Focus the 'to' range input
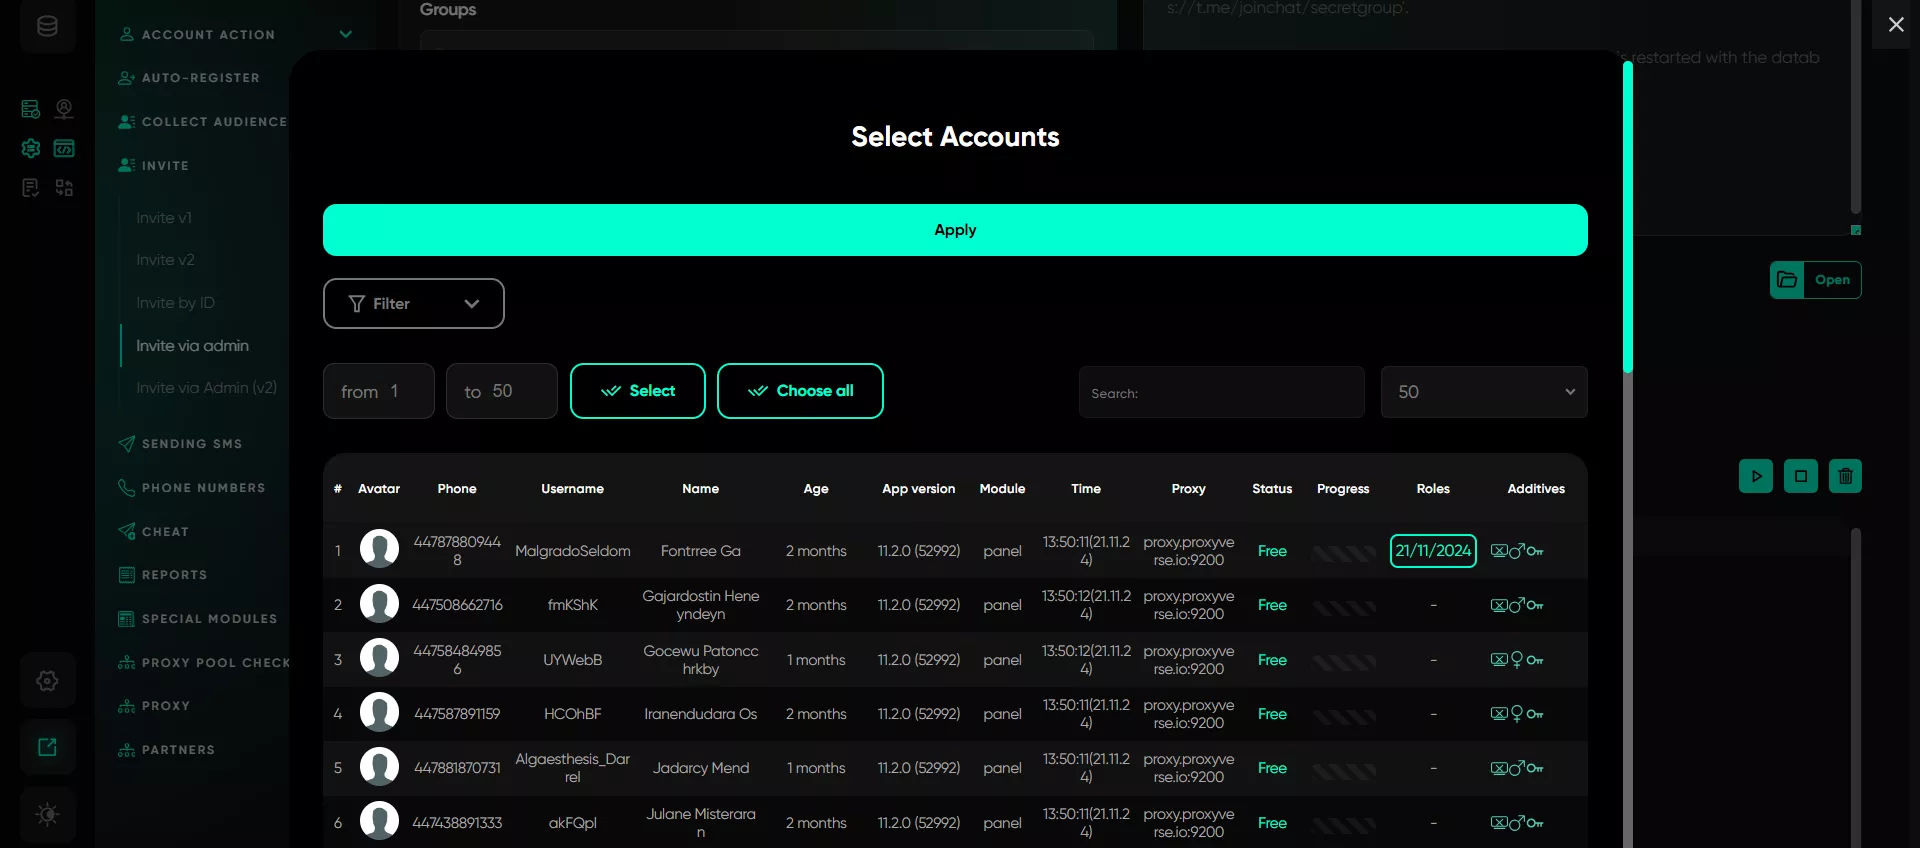This screenshot has width=1920, height=848. 502,391
